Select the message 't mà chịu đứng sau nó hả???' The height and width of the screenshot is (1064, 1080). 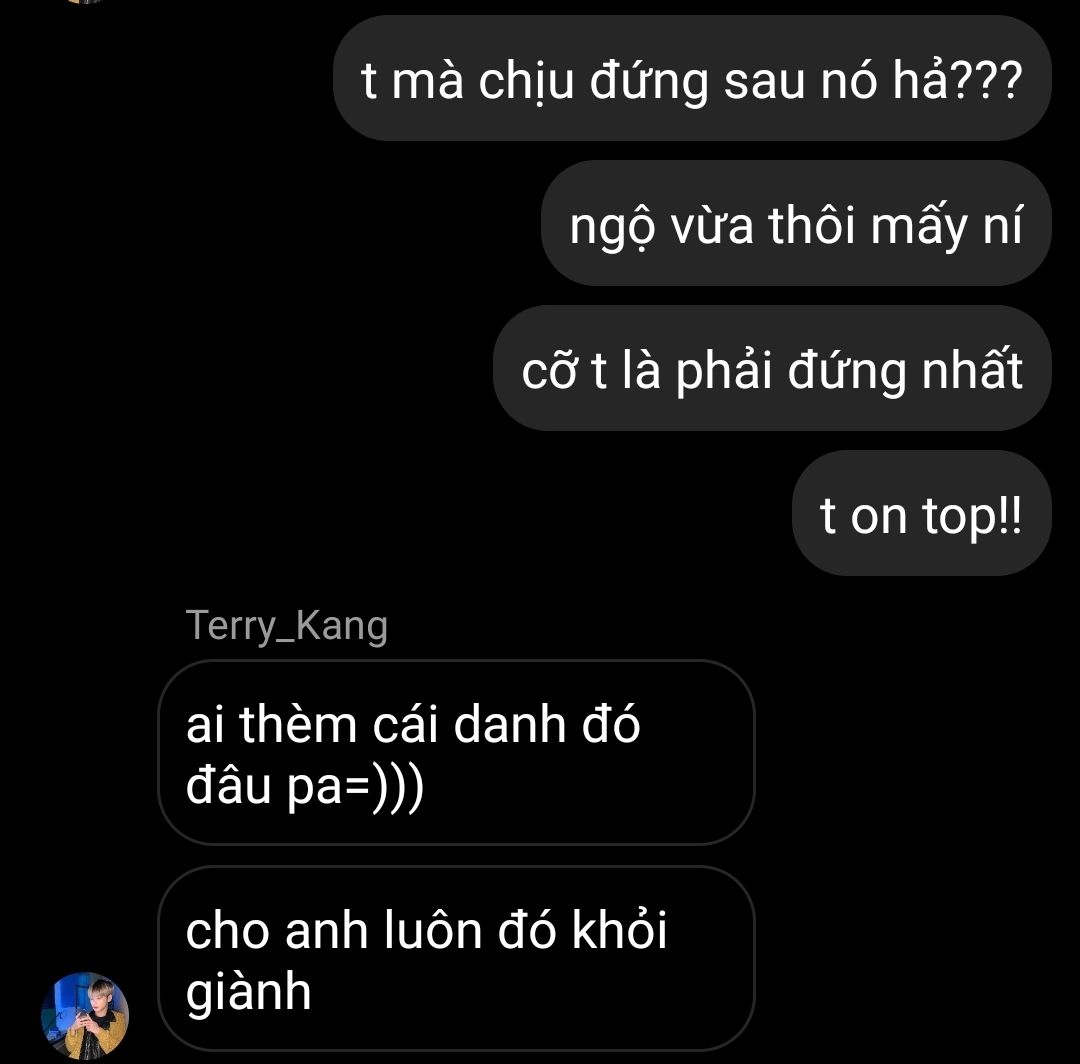click(x=692, y=79)
